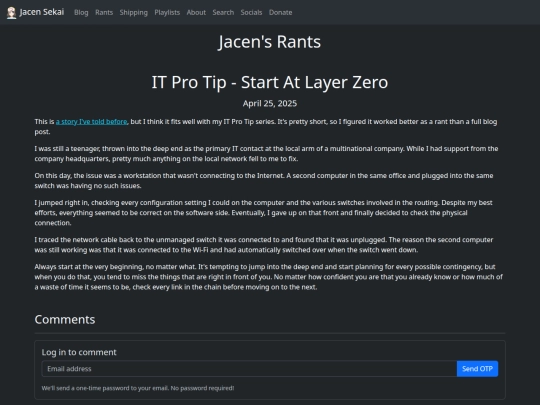Open the Shipping page
This screenshot has height=405, width=540.
(134, 12)
